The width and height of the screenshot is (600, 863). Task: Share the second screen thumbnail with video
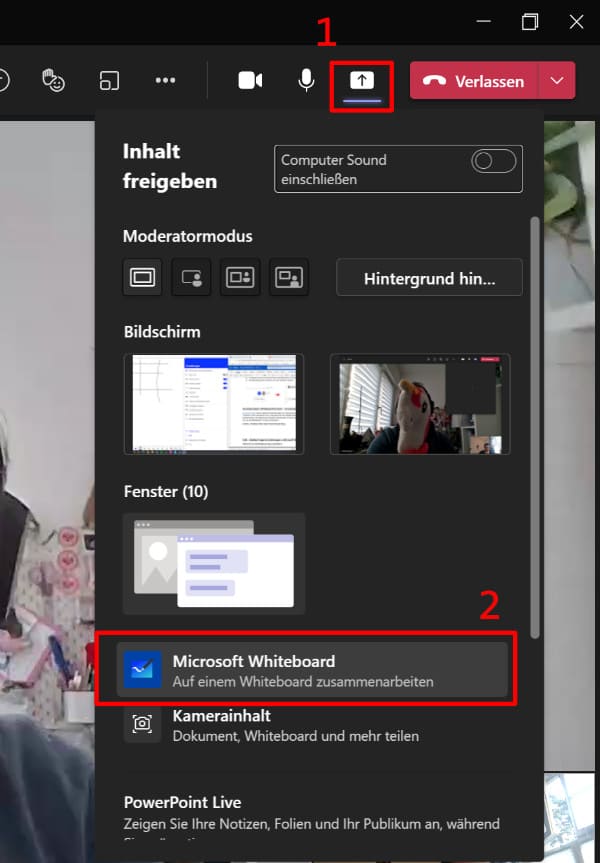420,403
